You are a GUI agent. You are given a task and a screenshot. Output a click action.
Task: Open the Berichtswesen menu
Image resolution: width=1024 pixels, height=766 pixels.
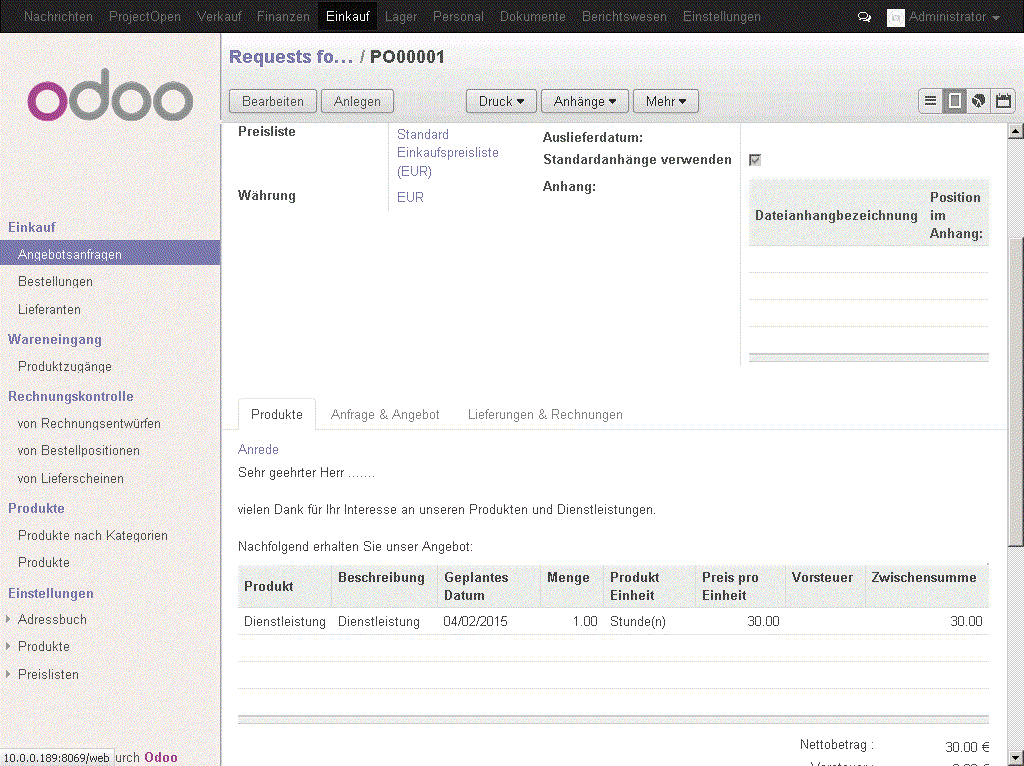(624, 16)
